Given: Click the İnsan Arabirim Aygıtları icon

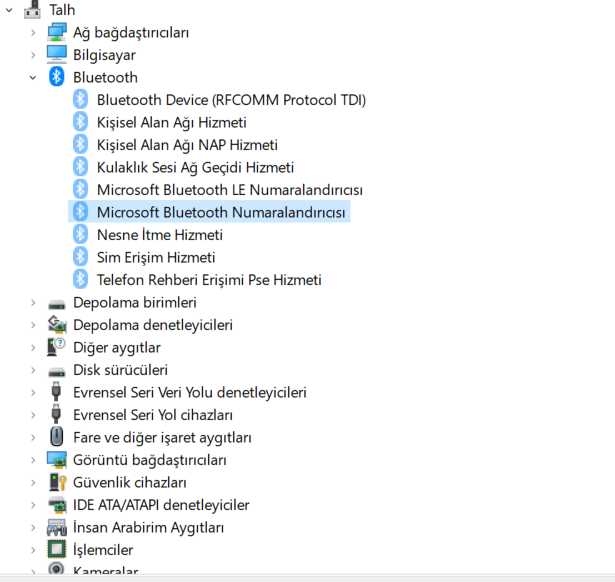Looking at the screenshot, I should coord(57,527).
